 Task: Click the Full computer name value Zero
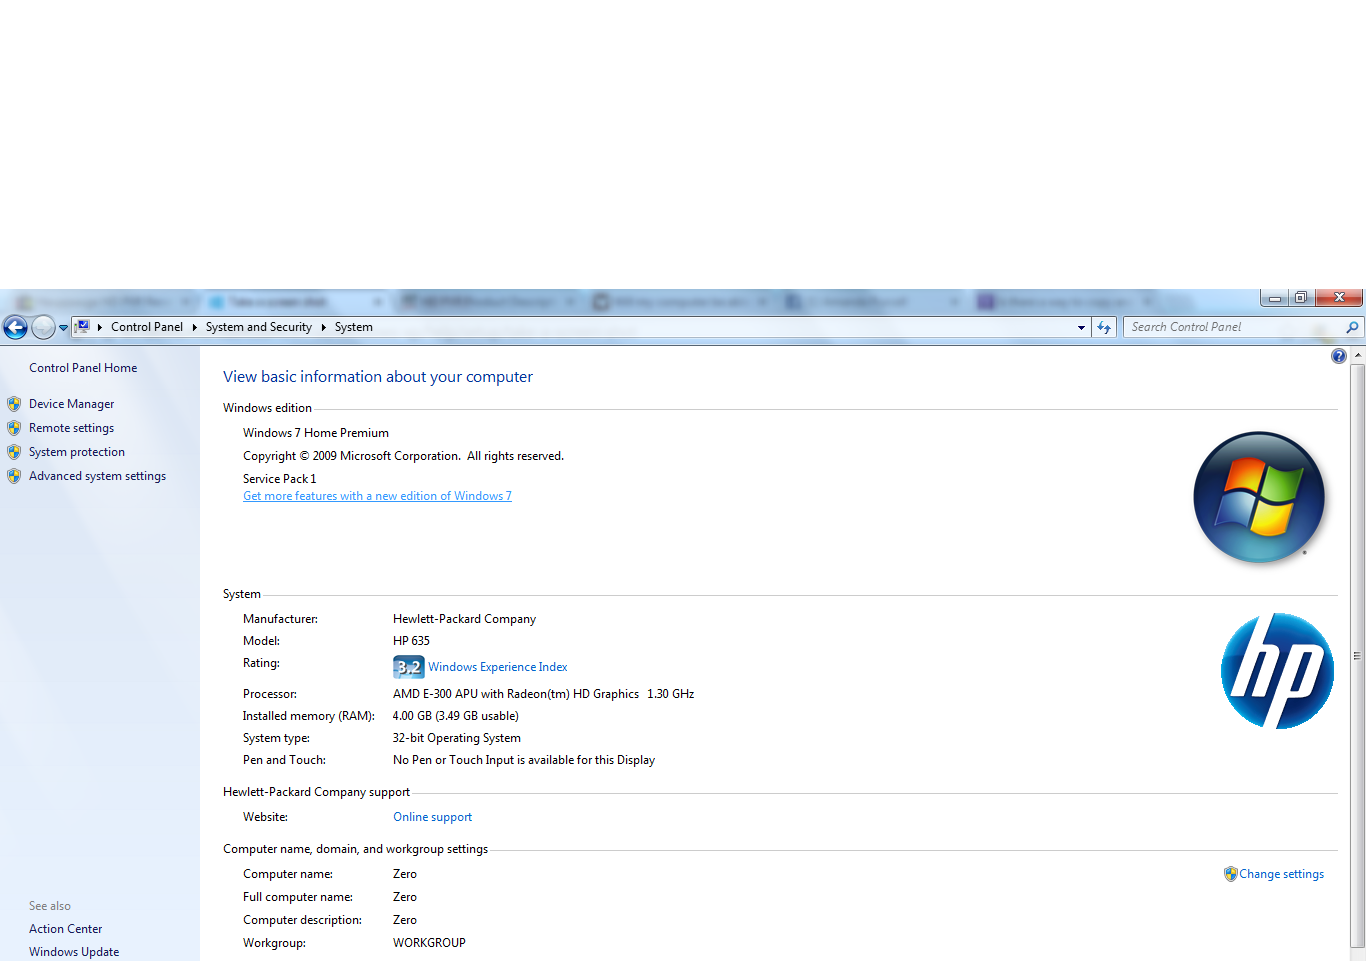(405, 897)
